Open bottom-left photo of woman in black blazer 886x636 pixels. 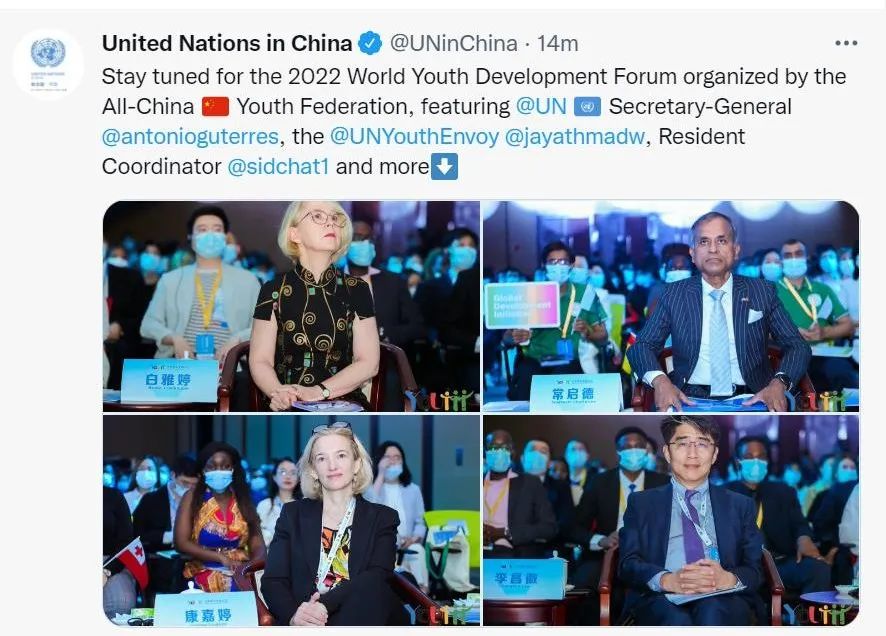point(291,520)
